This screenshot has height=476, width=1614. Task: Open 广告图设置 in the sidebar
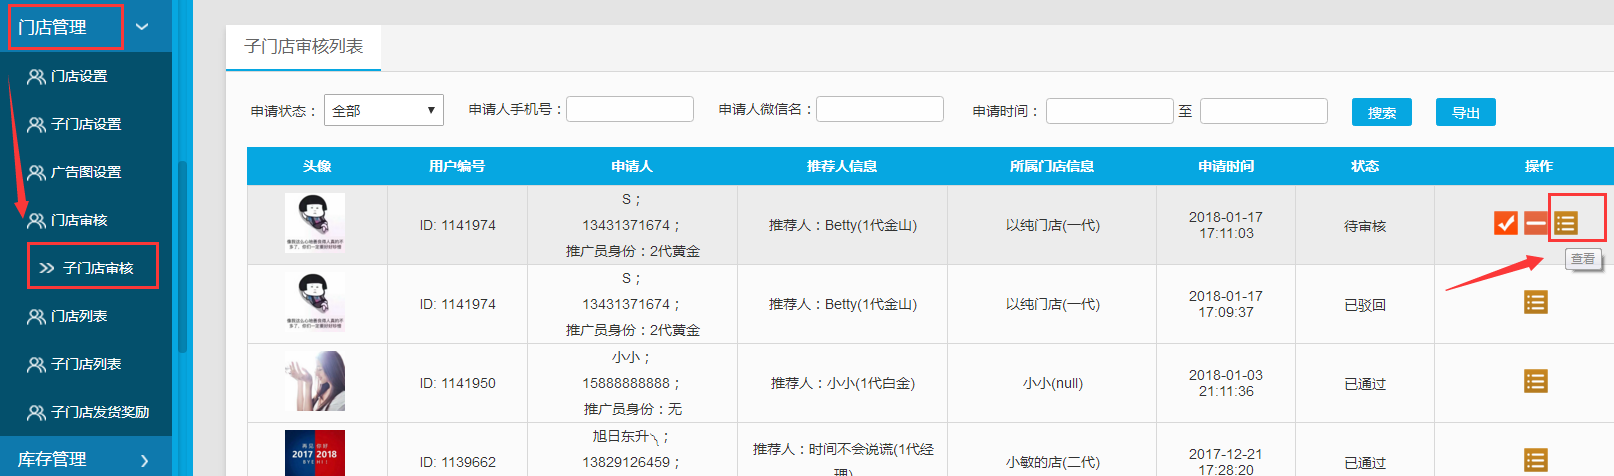coord(86,172)
